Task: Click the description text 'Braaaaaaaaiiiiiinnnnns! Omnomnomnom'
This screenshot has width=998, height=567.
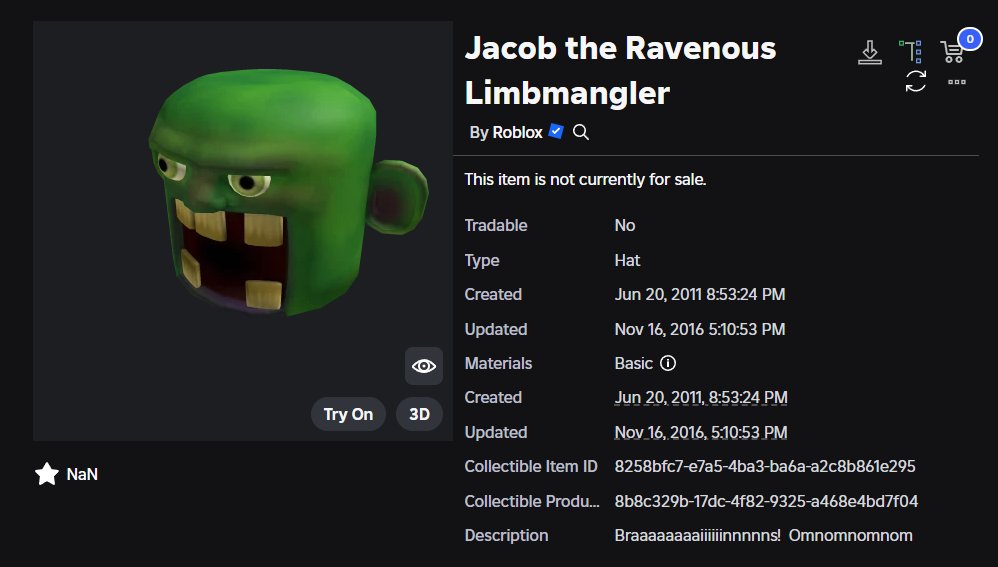Action: [763, 535]
